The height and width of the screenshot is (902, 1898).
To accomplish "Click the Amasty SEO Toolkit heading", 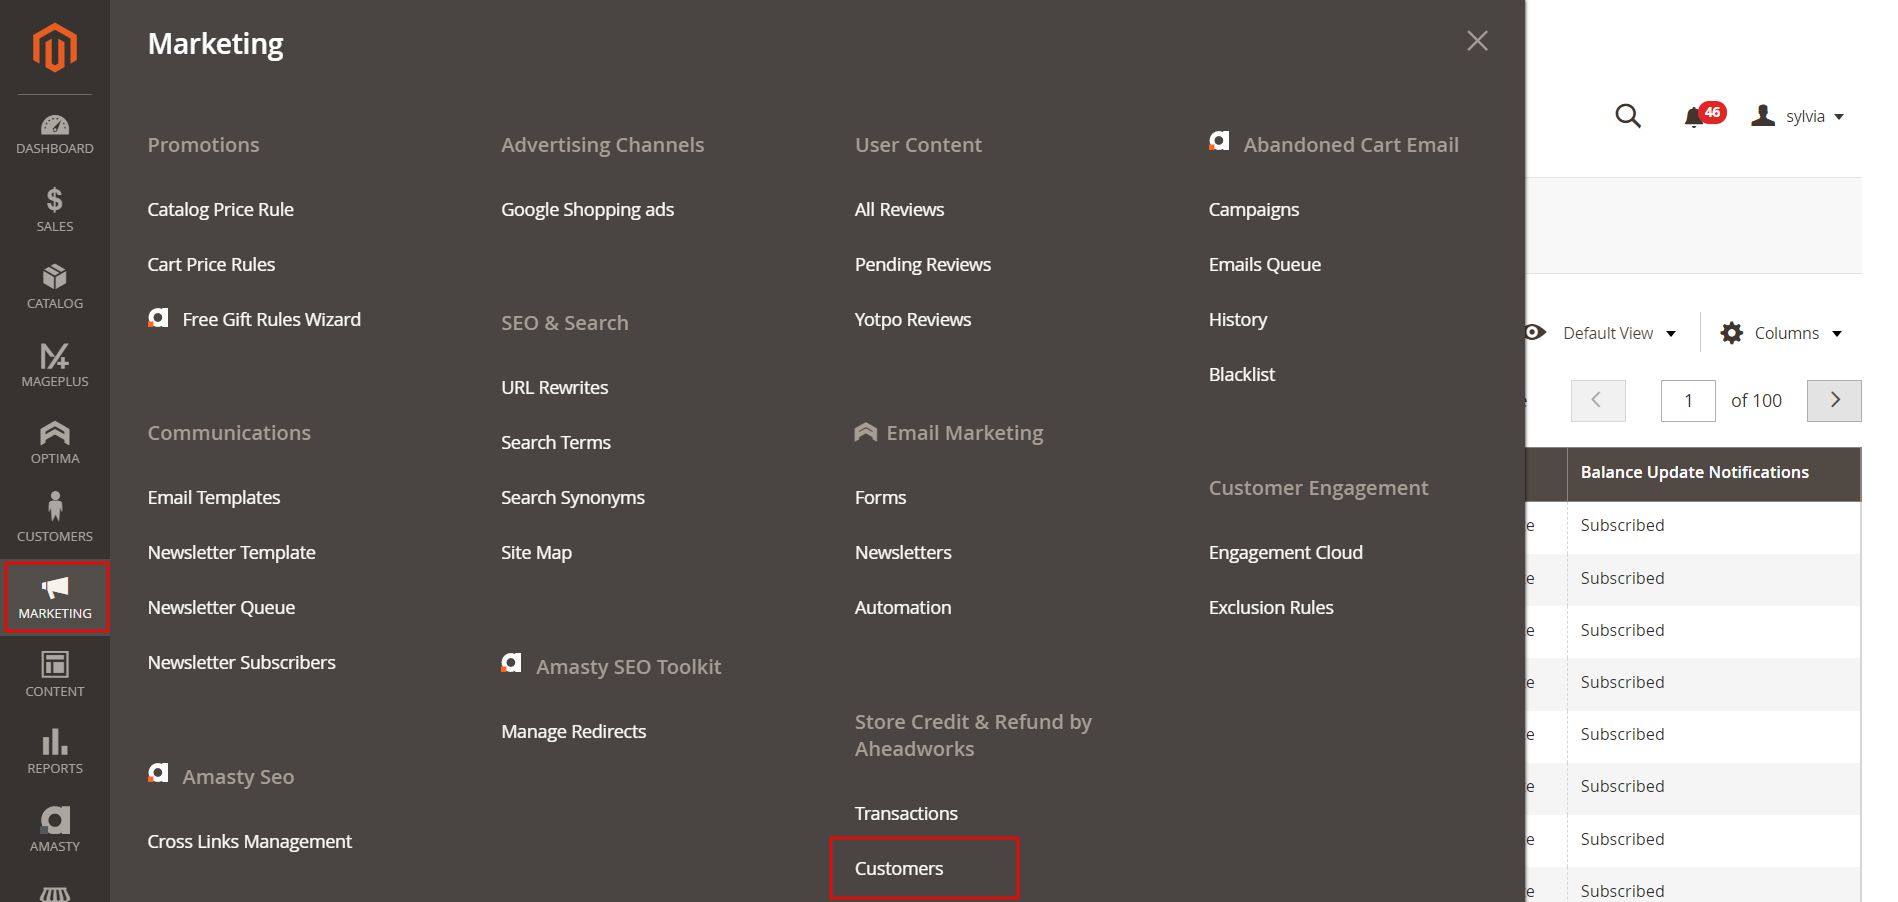I will click(629, 667).
